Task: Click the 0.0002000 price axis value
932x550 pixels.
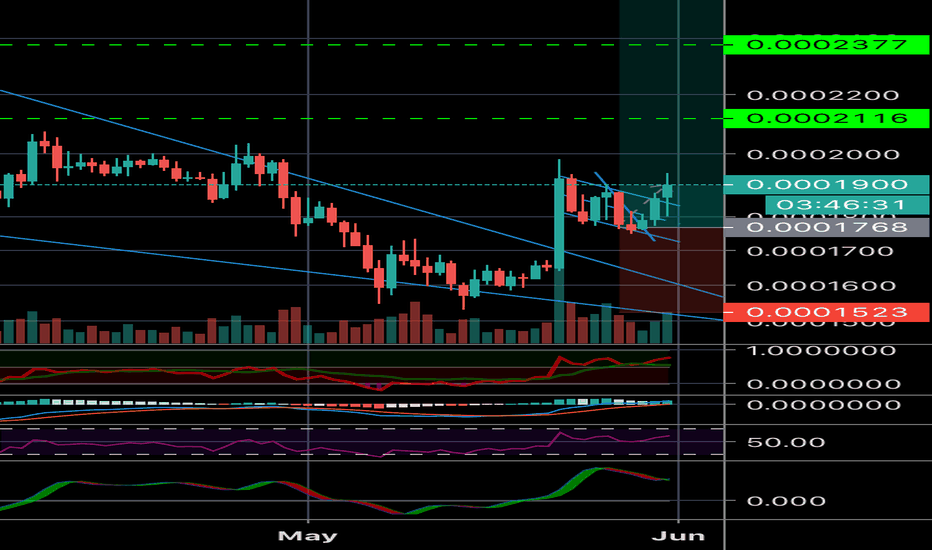Action: click(823, 155)
